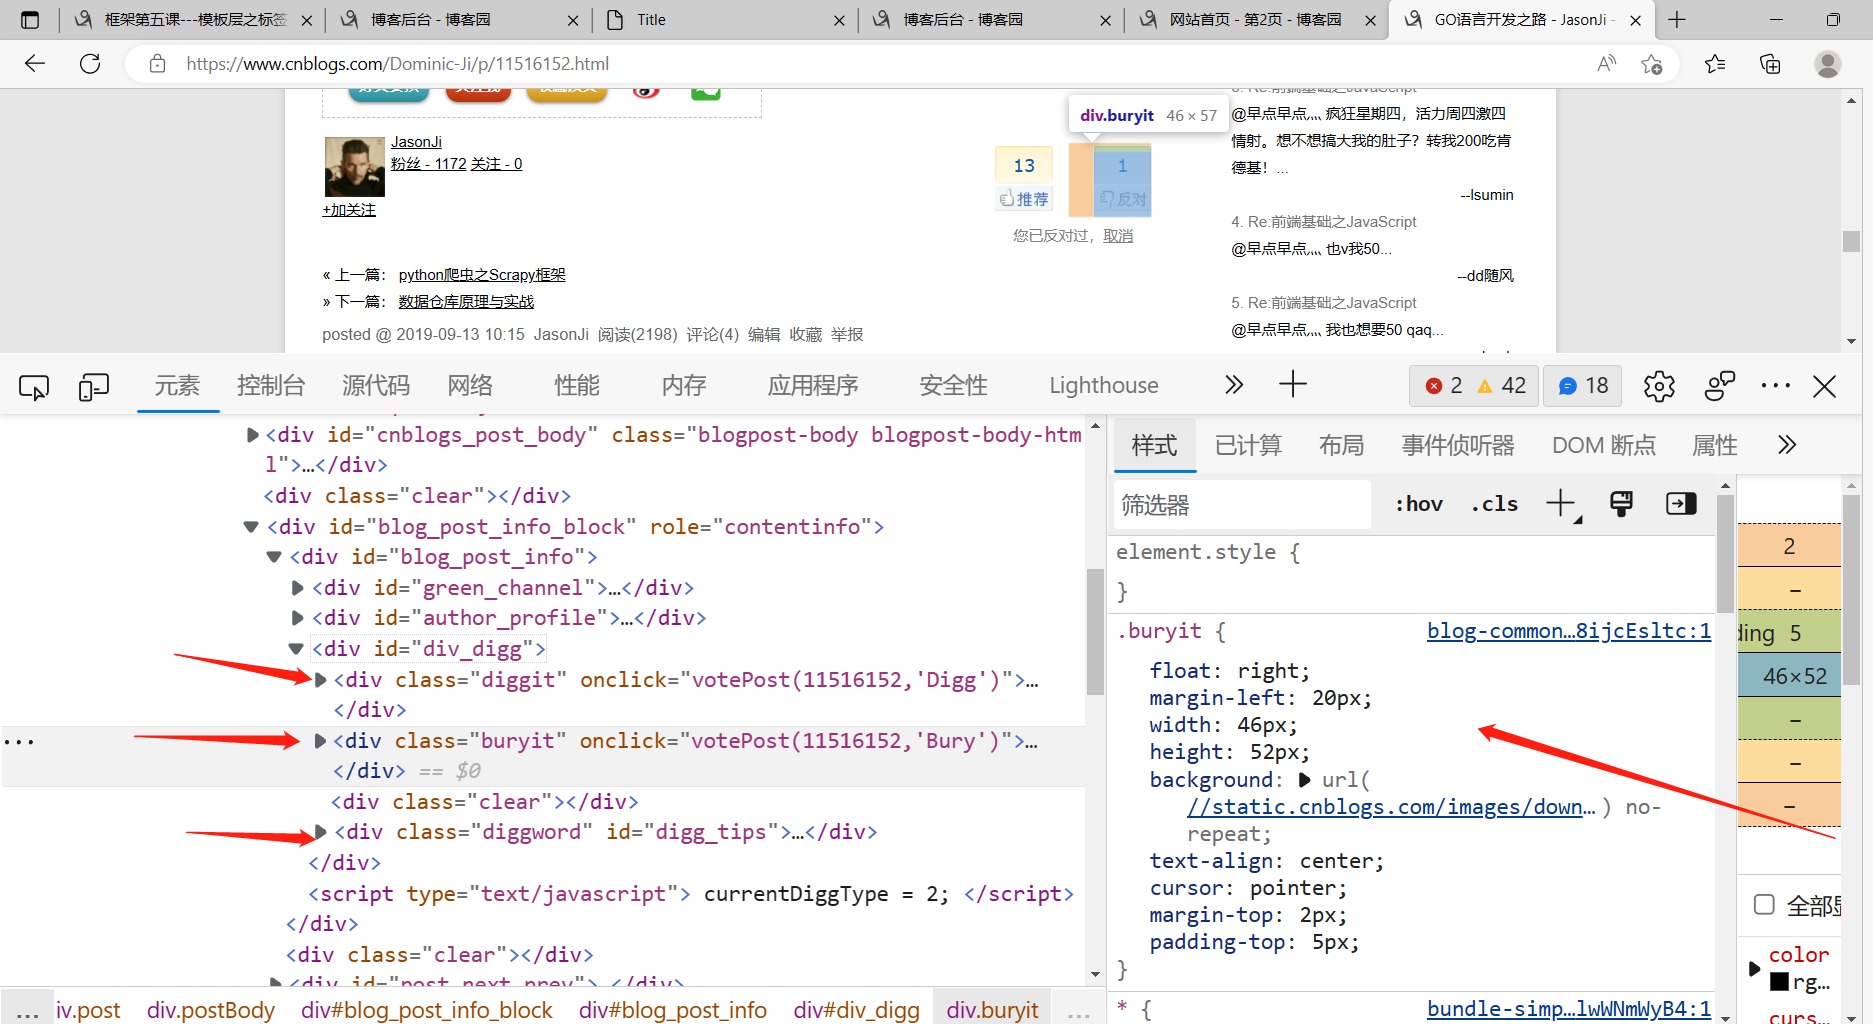Switch to the 框架第五课 tab
The height and width of the screenshot is (1024, 1873).
point(194,20)
